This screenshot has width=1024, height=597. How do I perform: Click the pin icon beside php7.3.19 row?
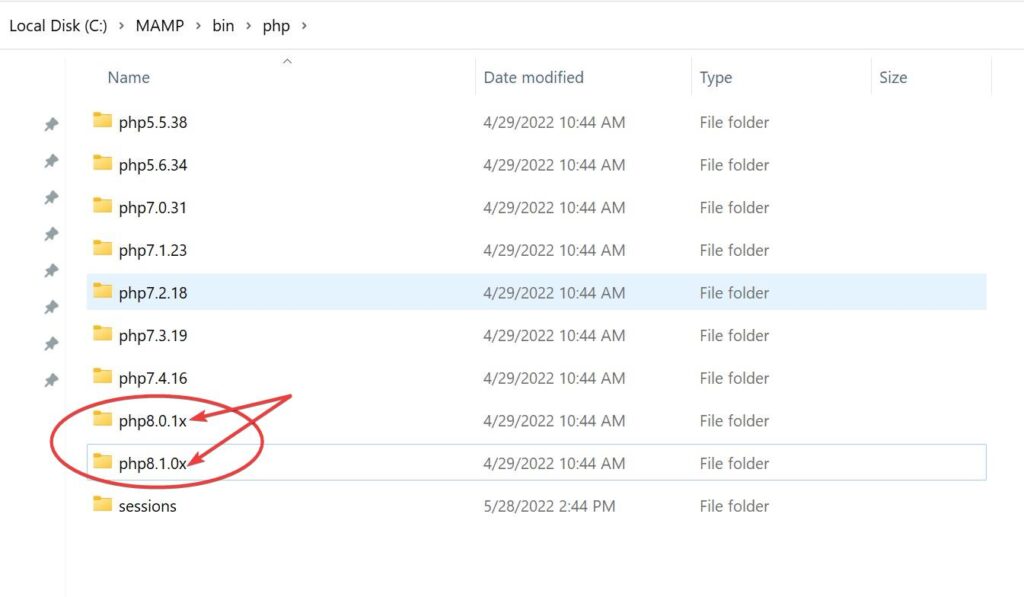point(51,307)
